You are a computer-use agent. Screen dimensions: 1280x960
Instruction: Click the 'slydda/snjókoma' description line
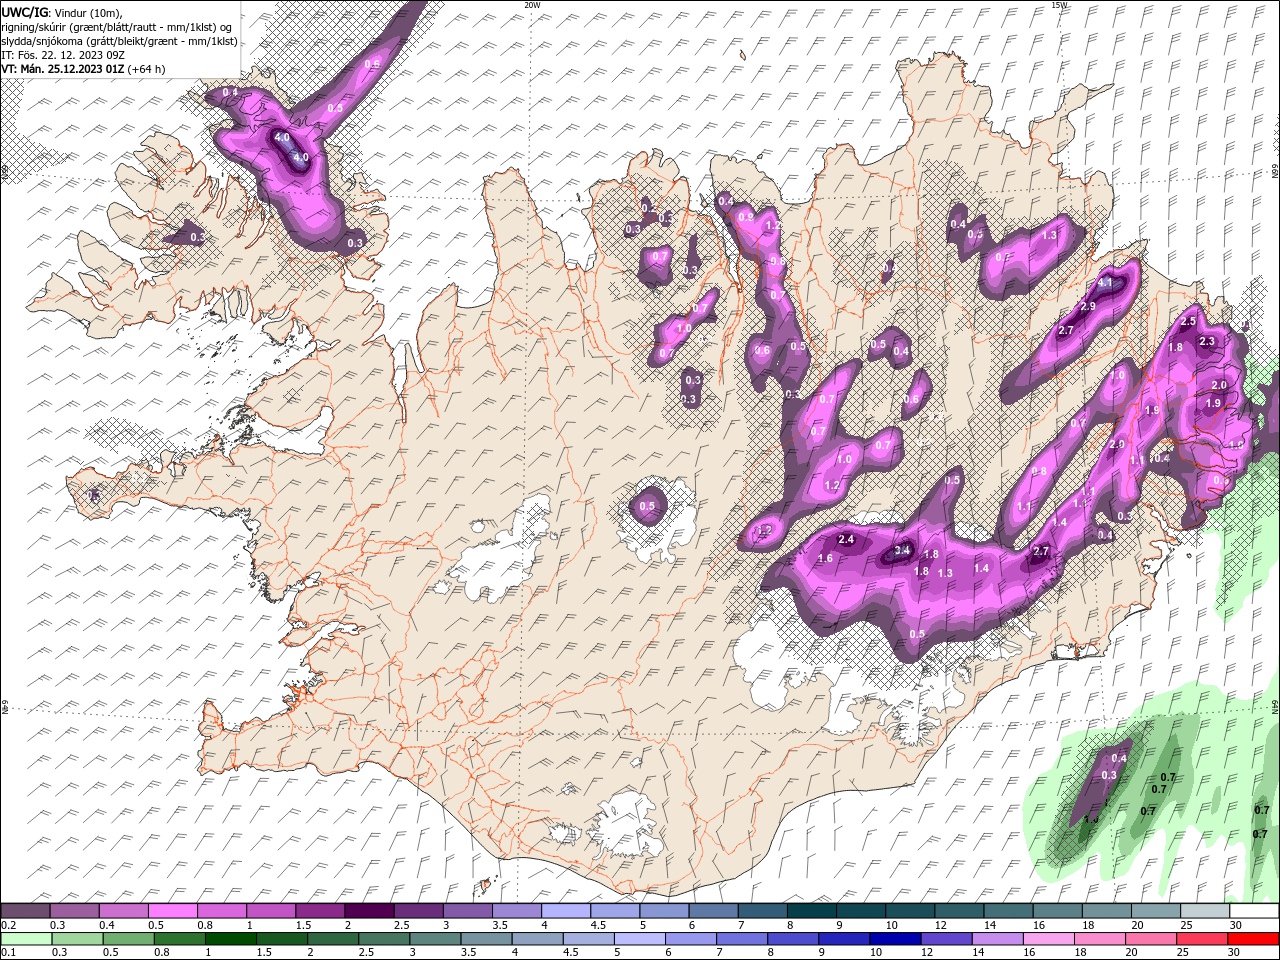[120, 41]
